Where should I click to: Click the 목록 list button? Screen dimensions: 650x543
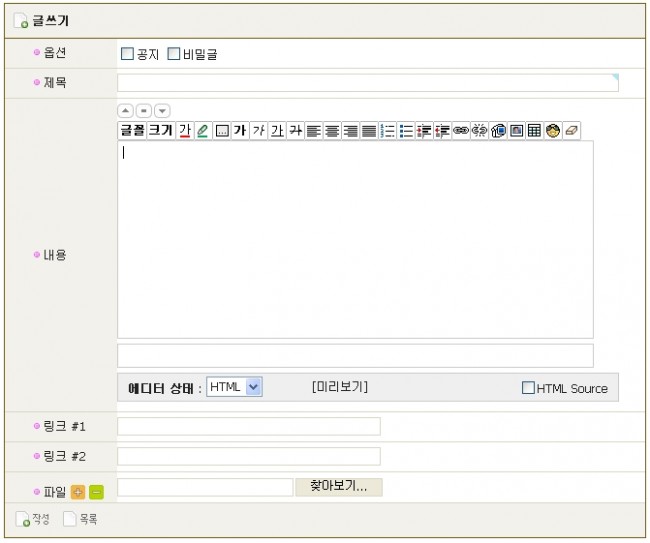[x=80, y=519]
